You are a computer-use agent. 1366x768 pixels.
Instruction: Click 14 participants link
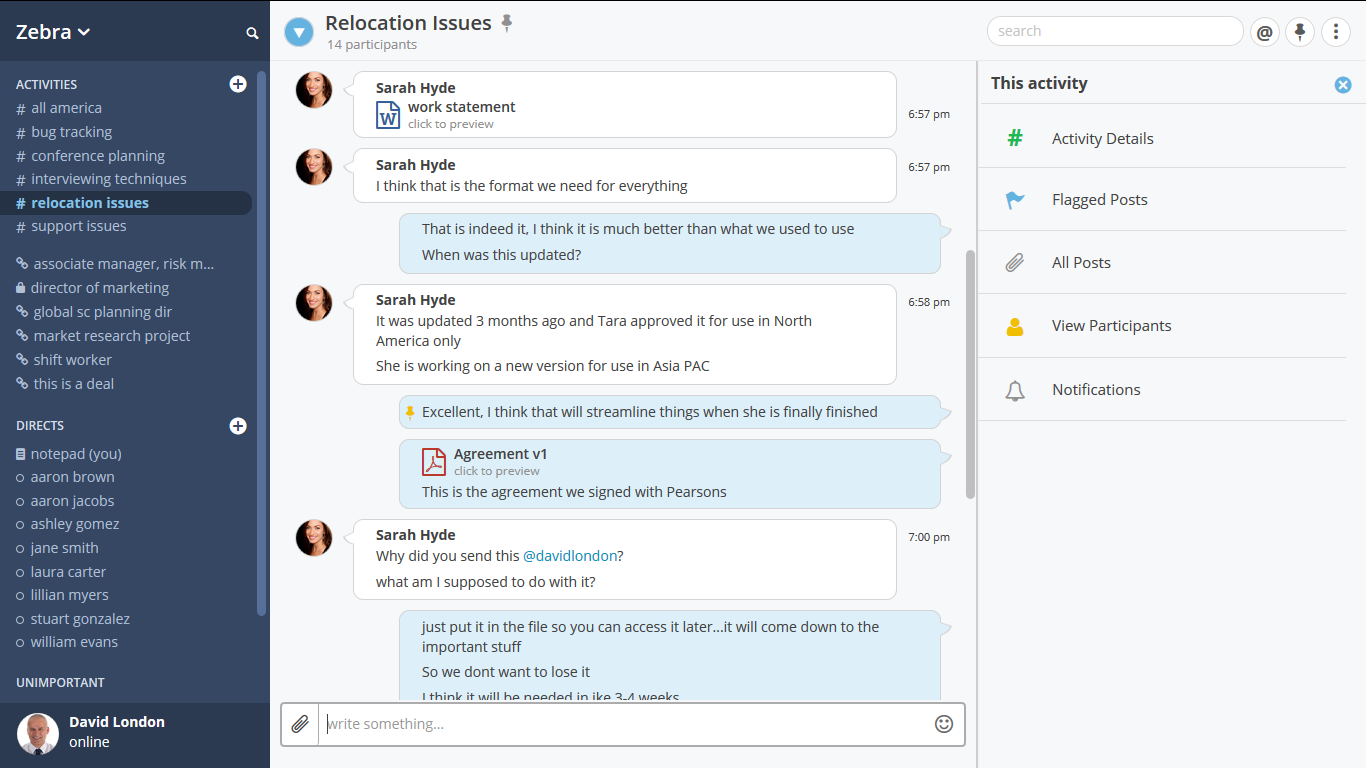[372, 45]
